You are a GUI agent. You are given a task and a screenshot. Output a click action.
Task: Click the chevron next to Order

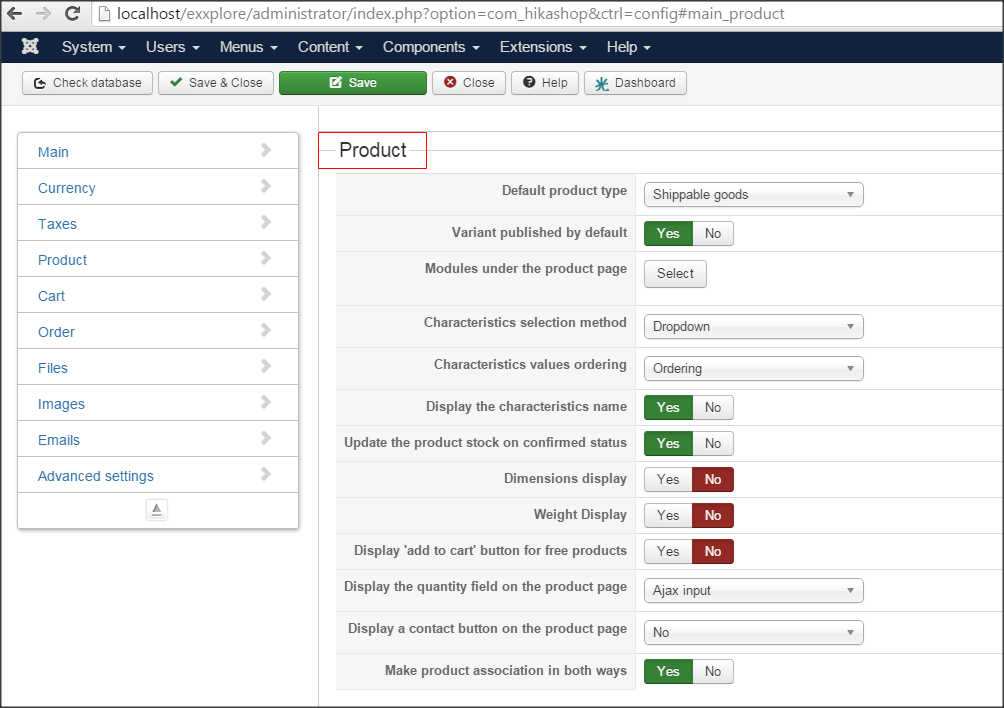click(x=266, y=330)
